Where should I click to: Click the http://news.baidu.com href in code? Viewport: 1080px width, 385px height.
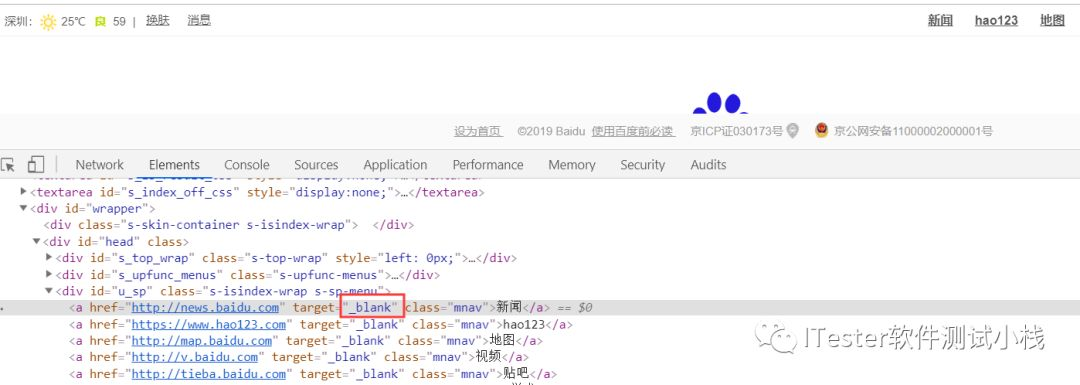tap(205, 307)
